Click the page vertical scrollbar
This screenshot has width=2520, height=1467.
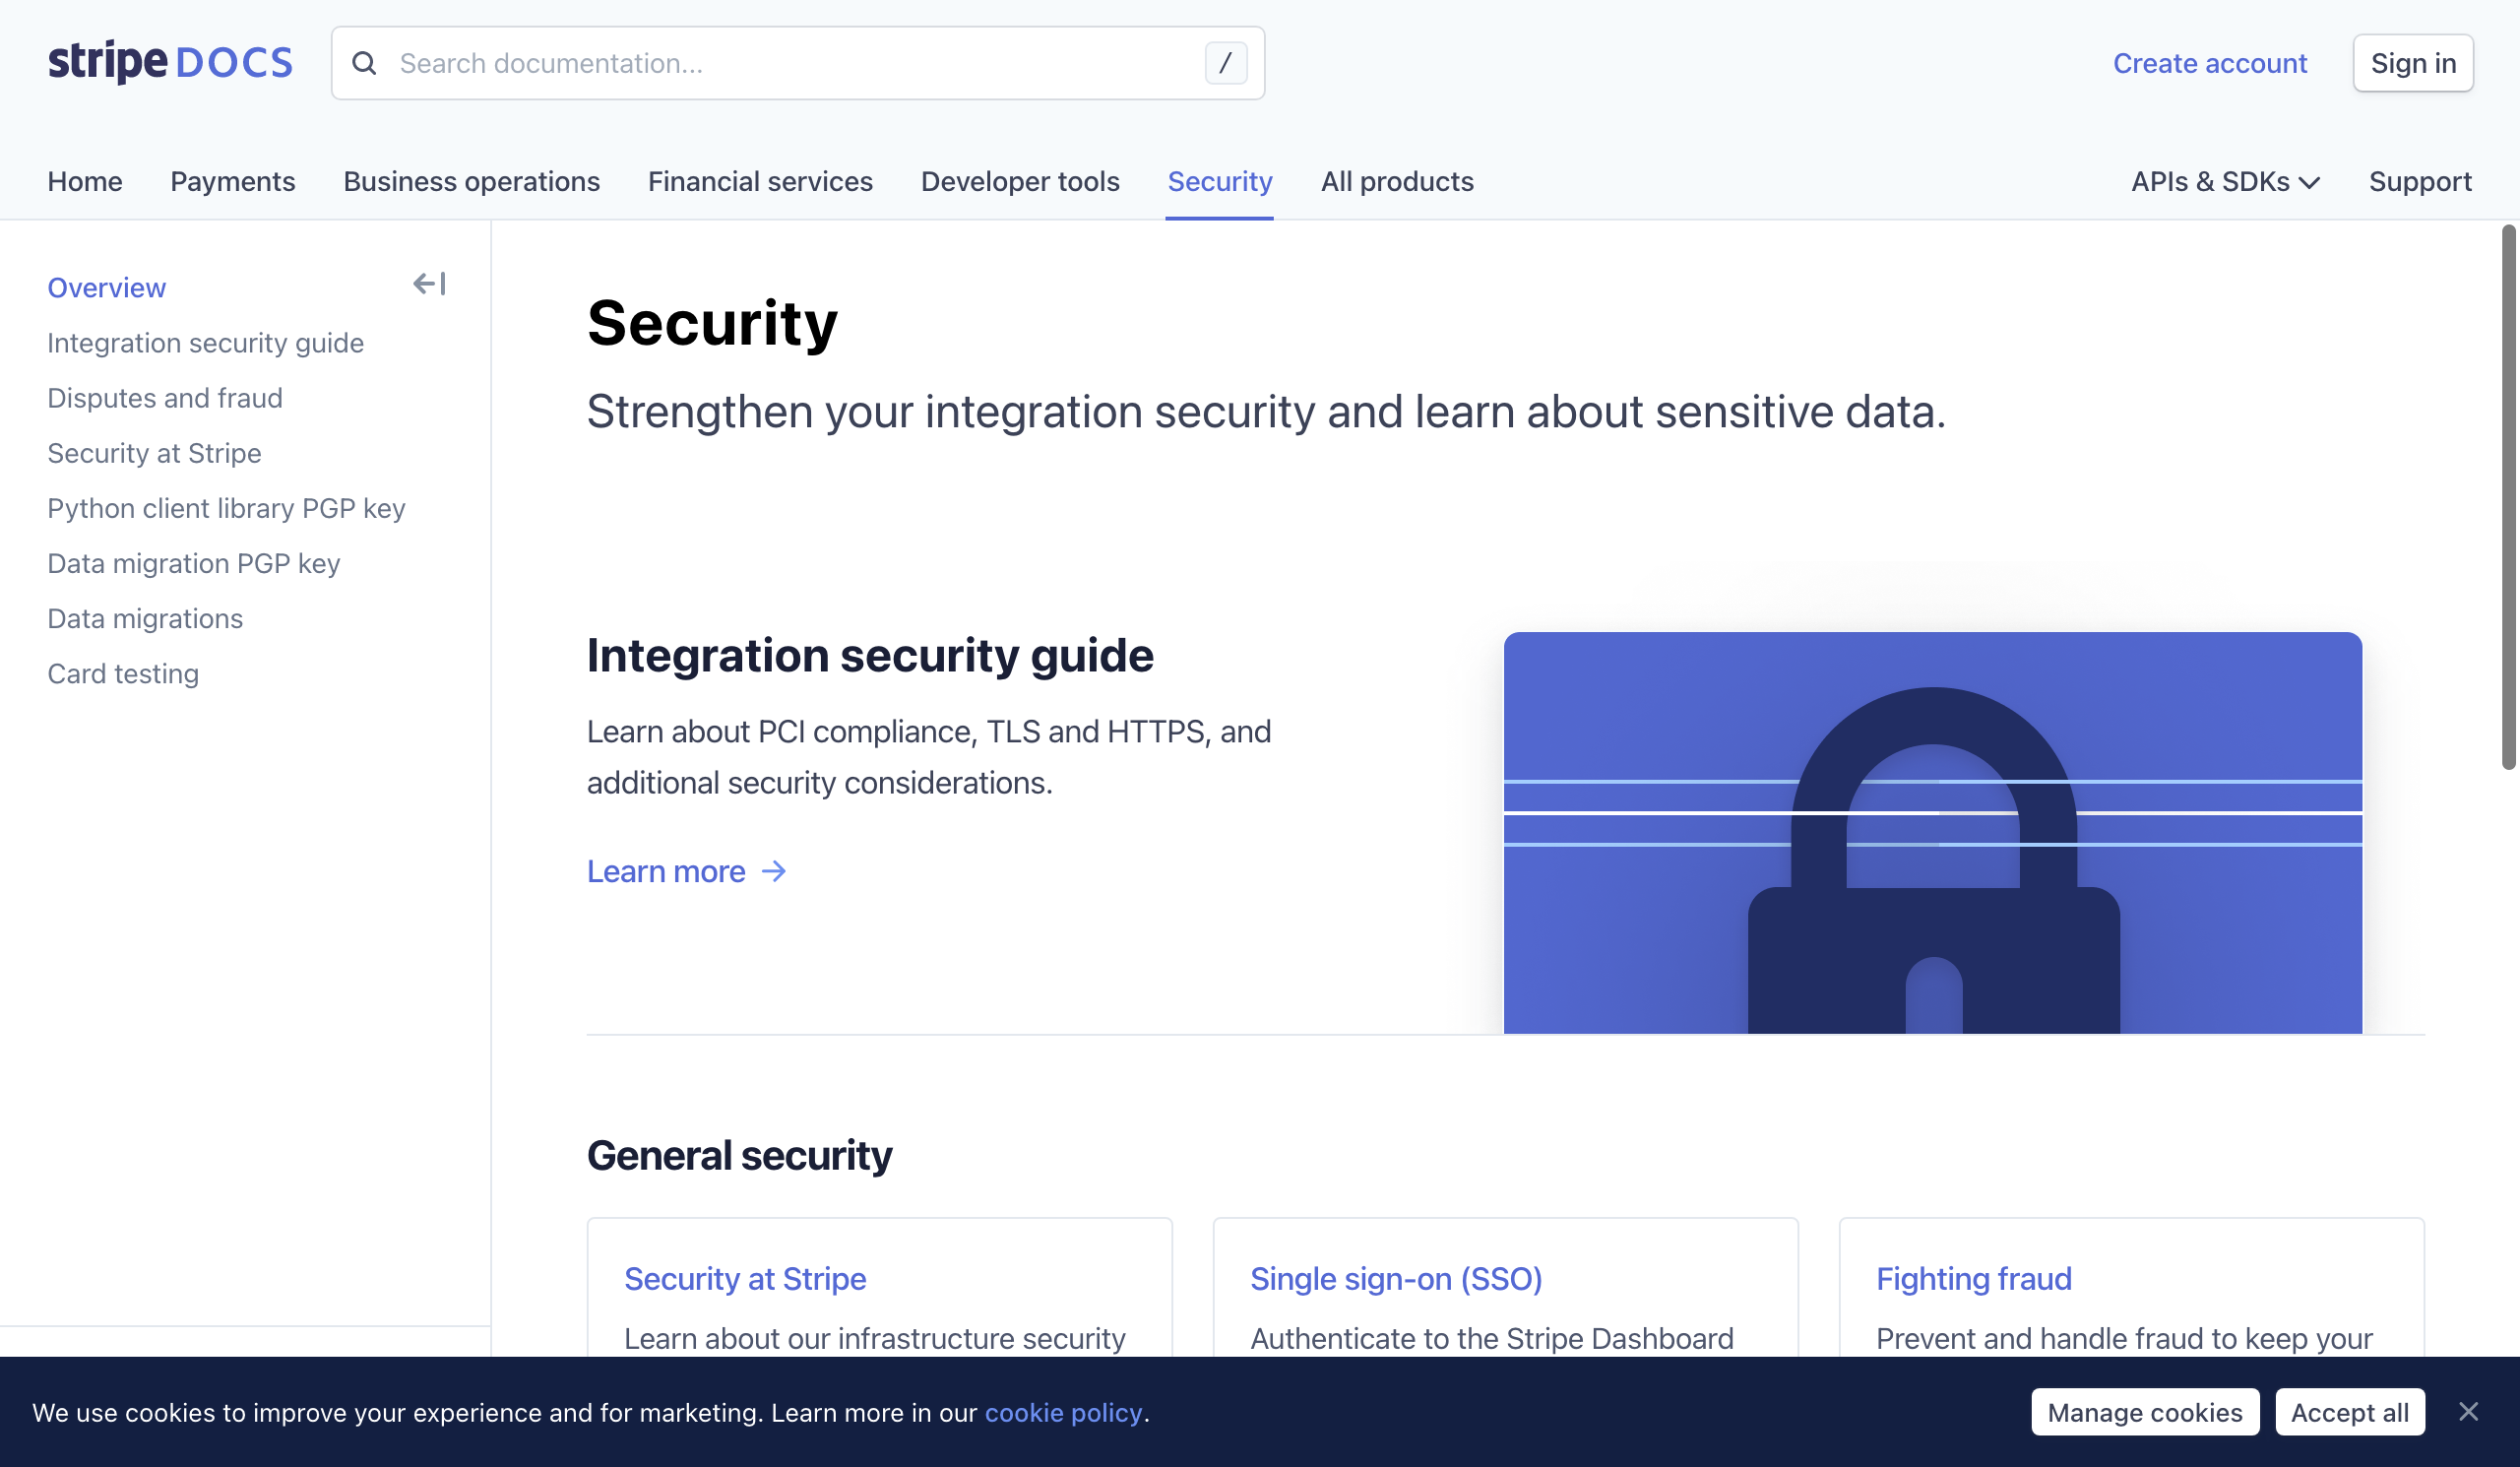coord(2508,497)
